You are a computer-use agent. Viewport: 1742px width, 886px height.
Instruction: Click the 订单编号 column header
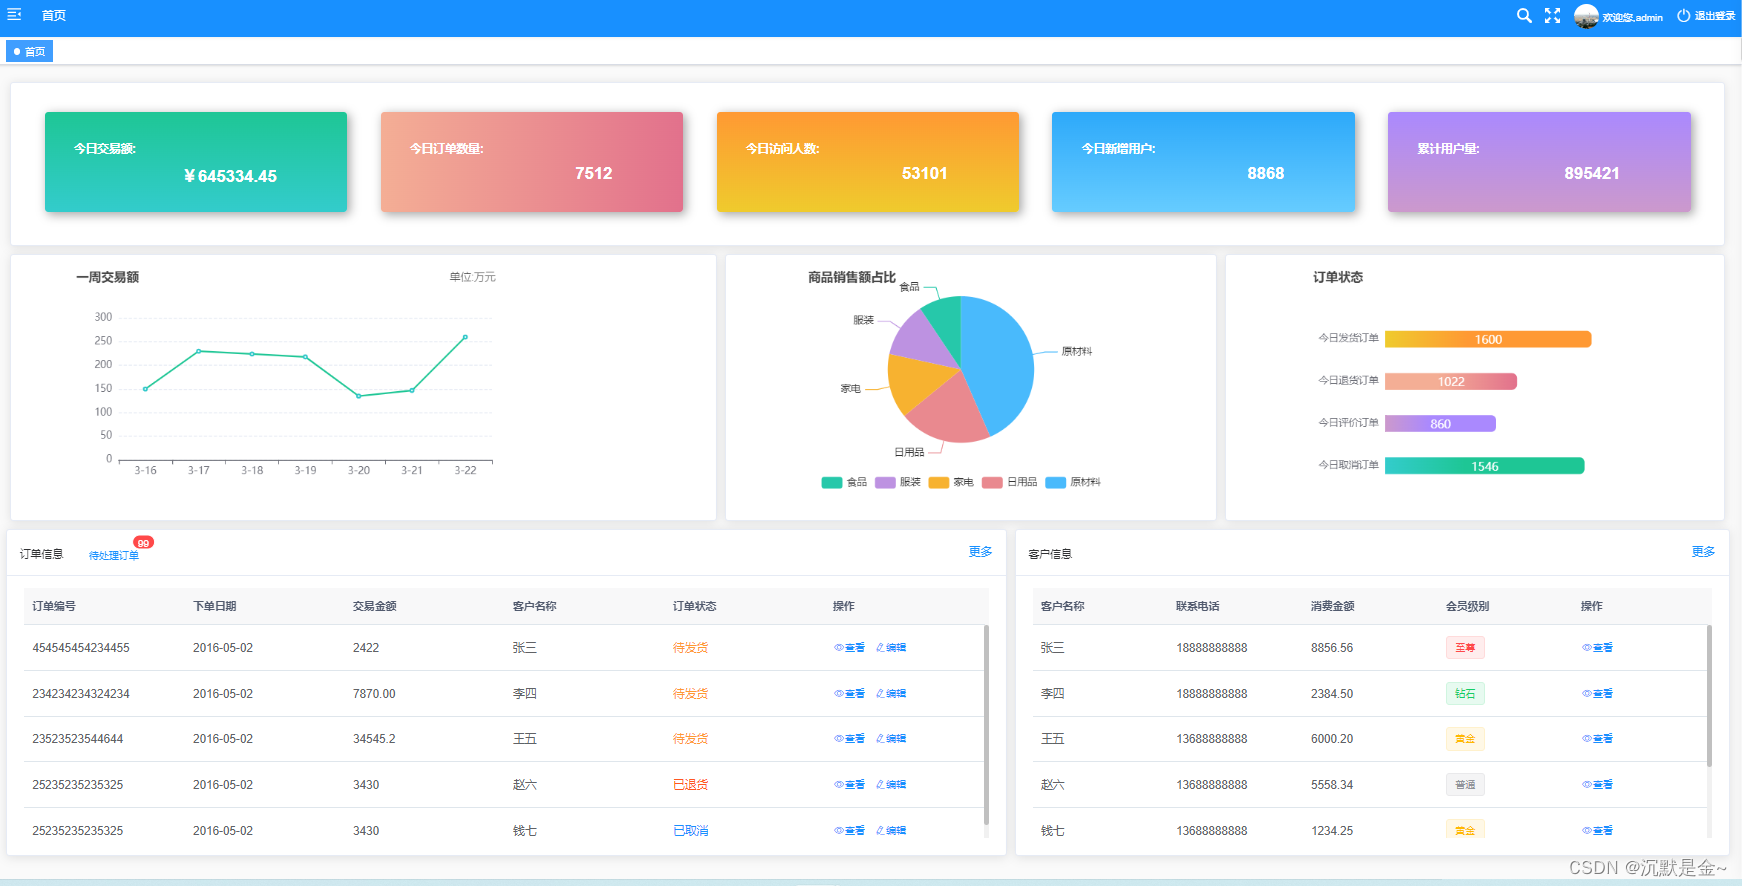tap(54, 606)
